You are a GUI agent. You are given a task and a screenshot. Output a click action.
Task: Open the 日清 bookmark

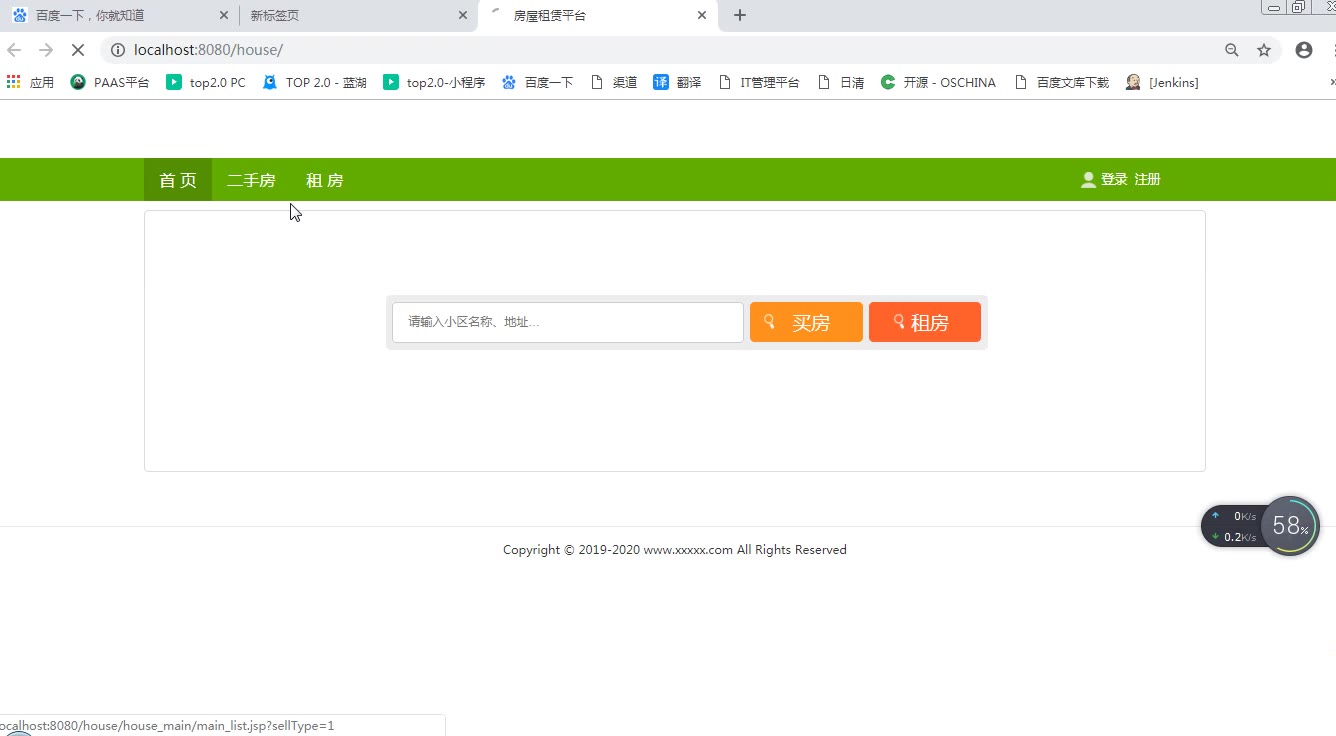pos(841,83)
